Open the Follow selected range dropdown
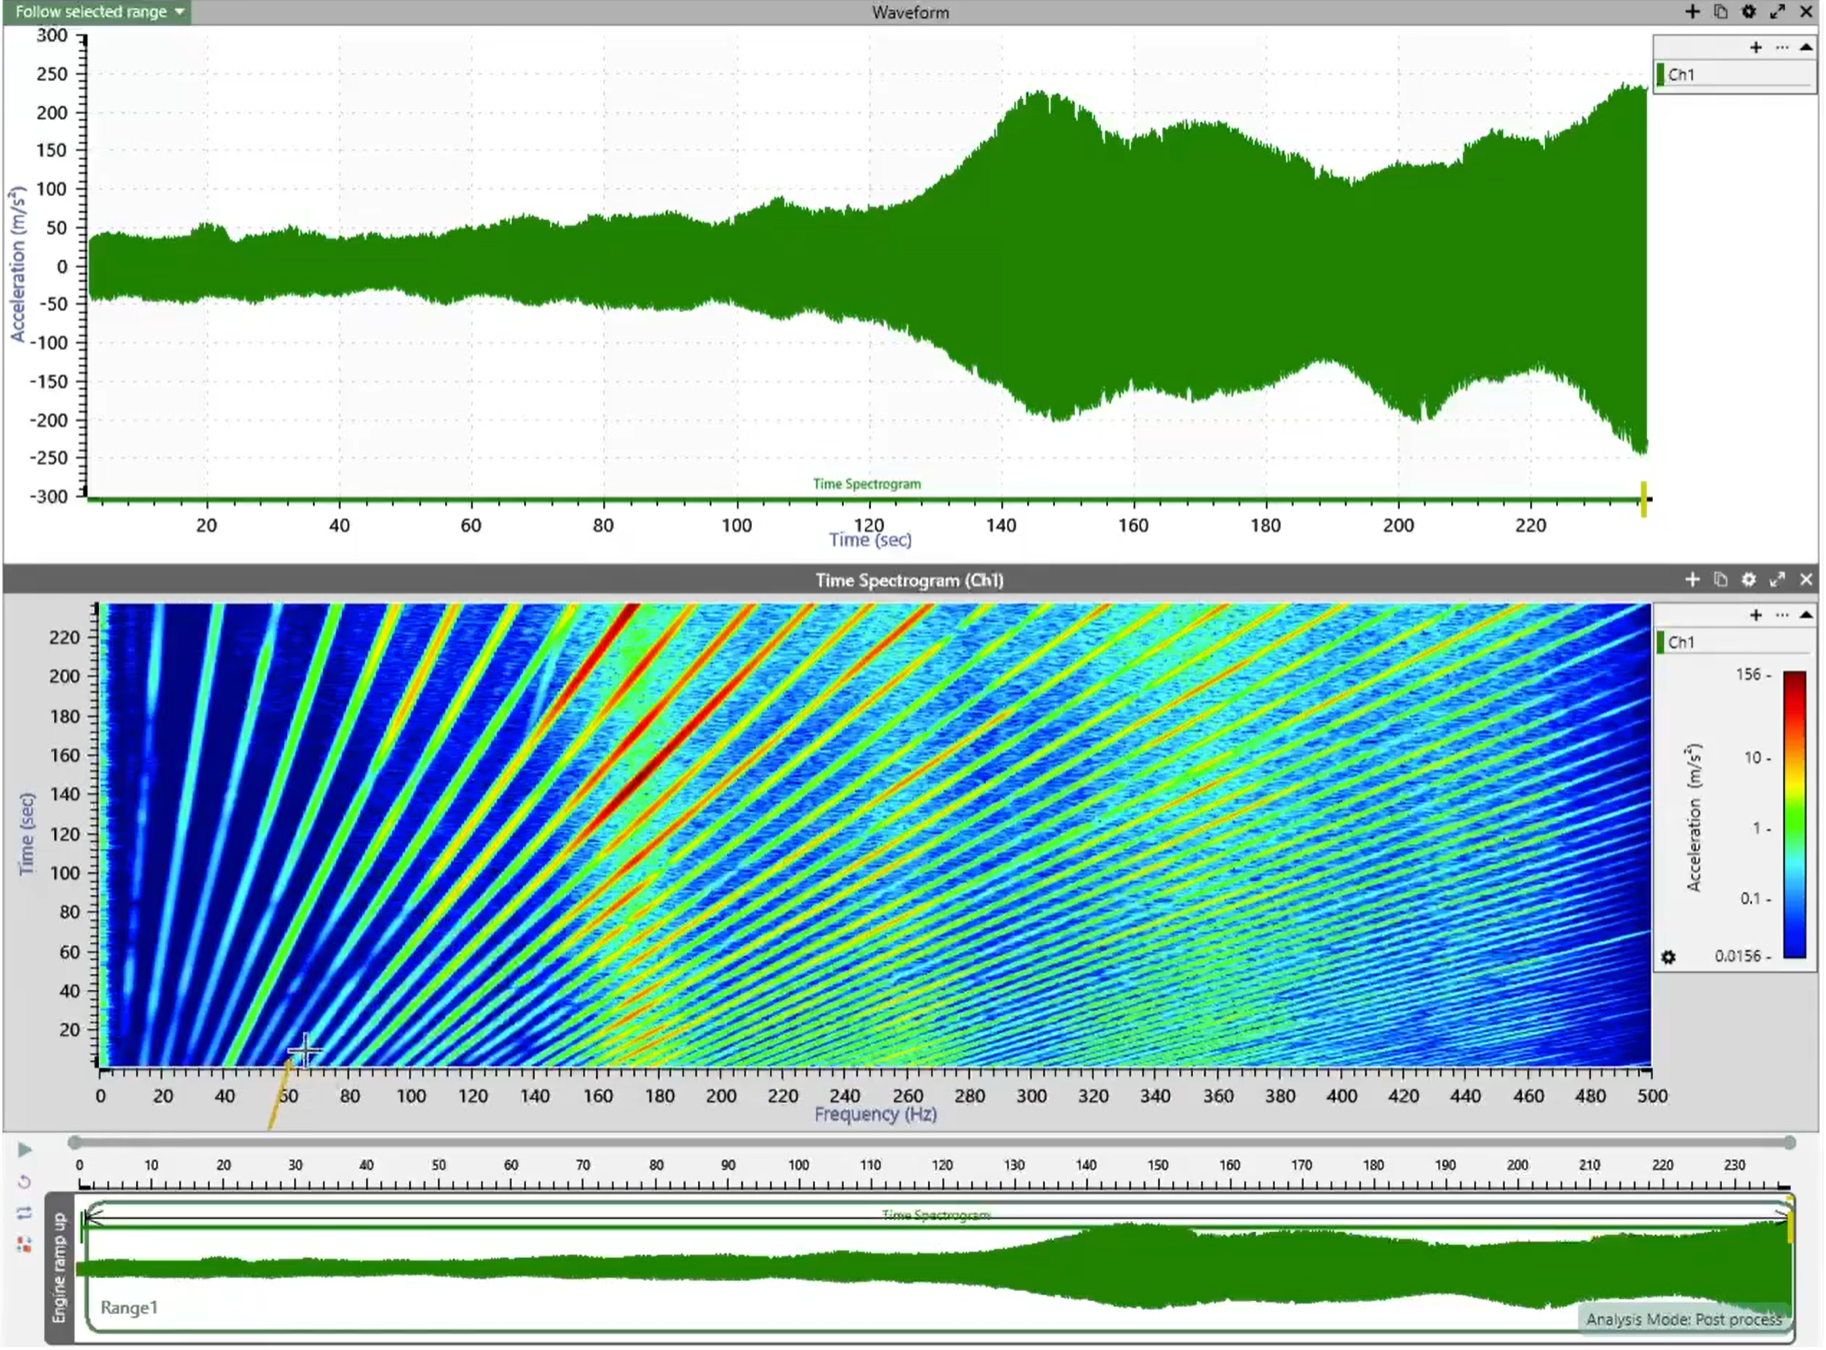The height and width of the screenshot is (1350, 1826). coord(99,12)
